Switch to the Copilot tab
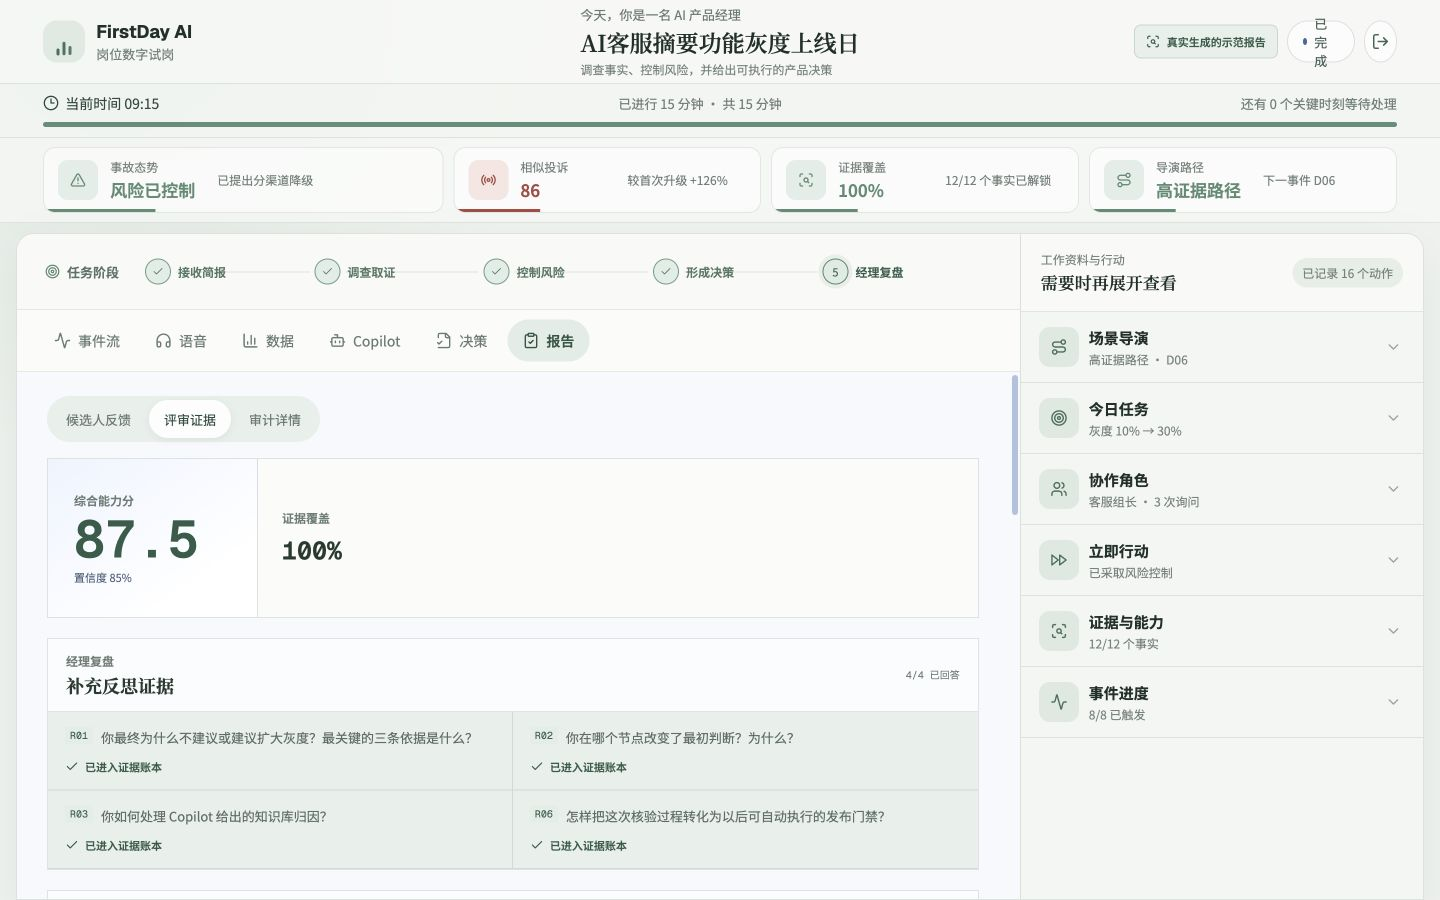This screenshot has height=900, width=1440. coord(365,341)
